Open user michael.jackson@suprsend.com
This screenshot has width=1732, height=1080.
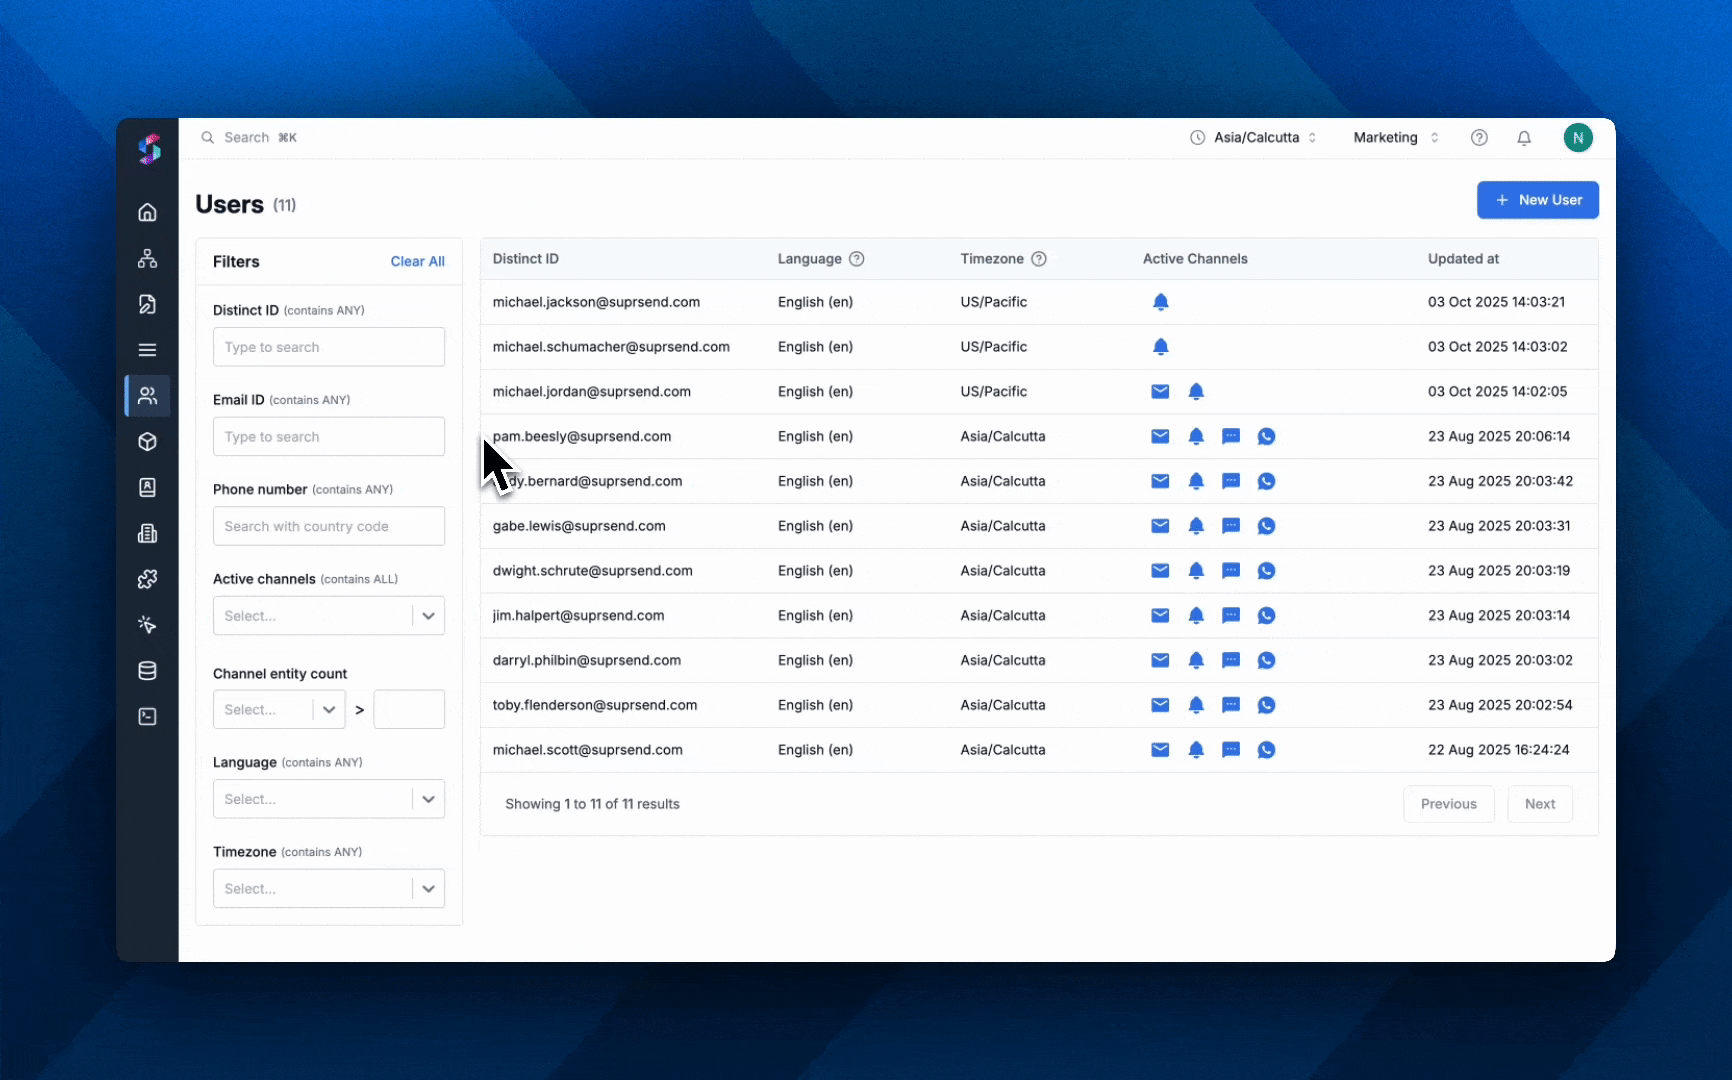596,302
